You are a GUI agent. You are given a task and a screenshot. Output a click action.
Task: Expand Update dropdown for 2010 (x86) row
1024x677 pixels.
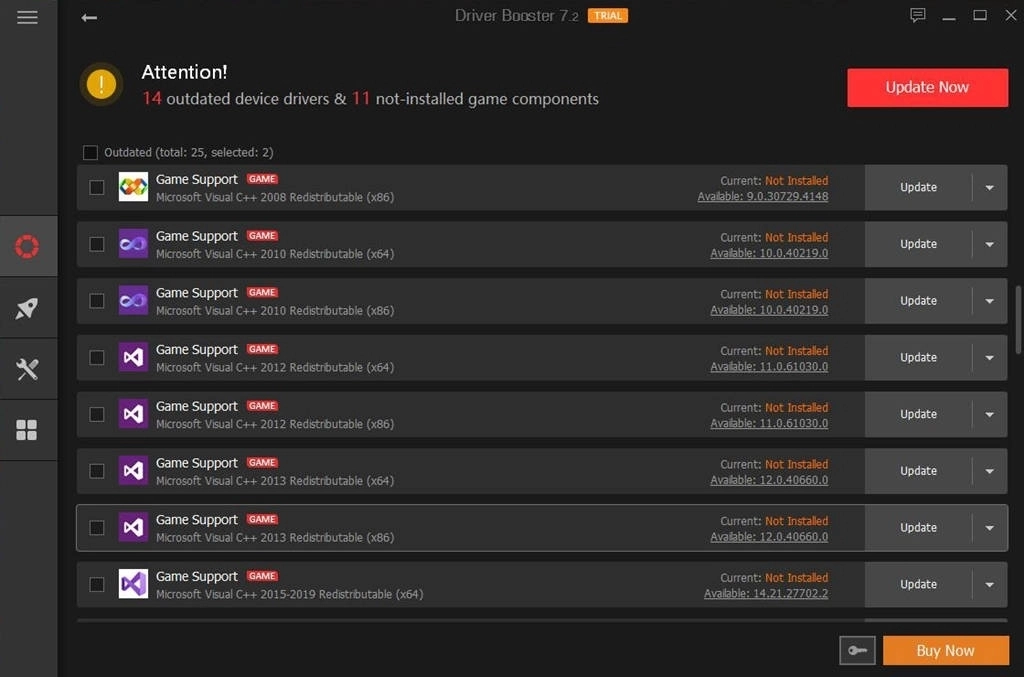pos(989,301)
